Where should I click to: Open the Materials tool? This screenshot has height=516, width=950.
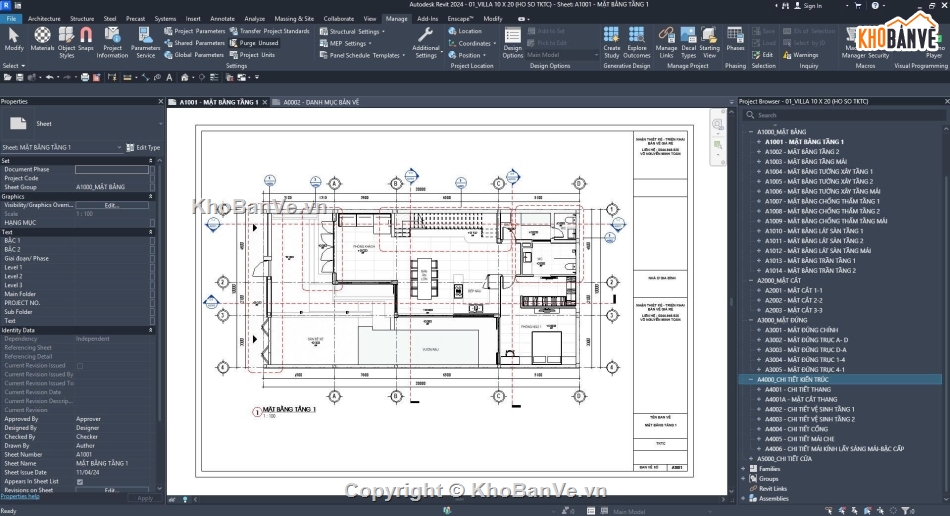(42, 40)
